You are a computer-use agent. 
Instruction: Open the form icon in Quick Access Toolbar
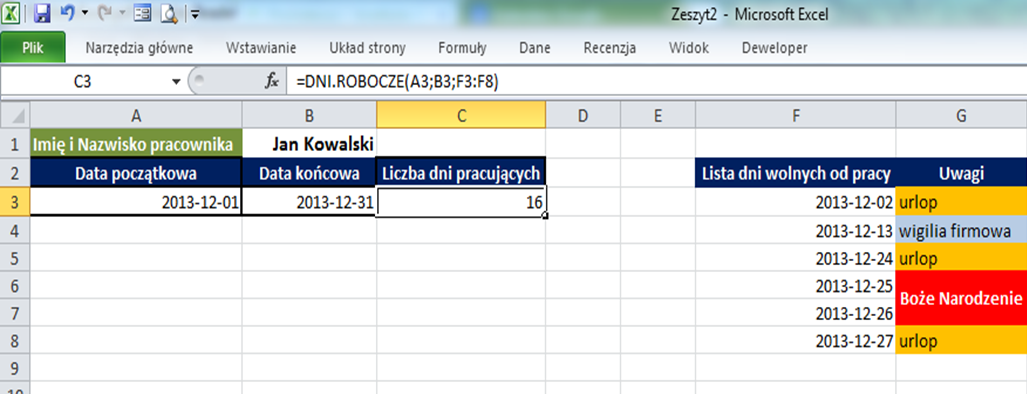[142, 12]
